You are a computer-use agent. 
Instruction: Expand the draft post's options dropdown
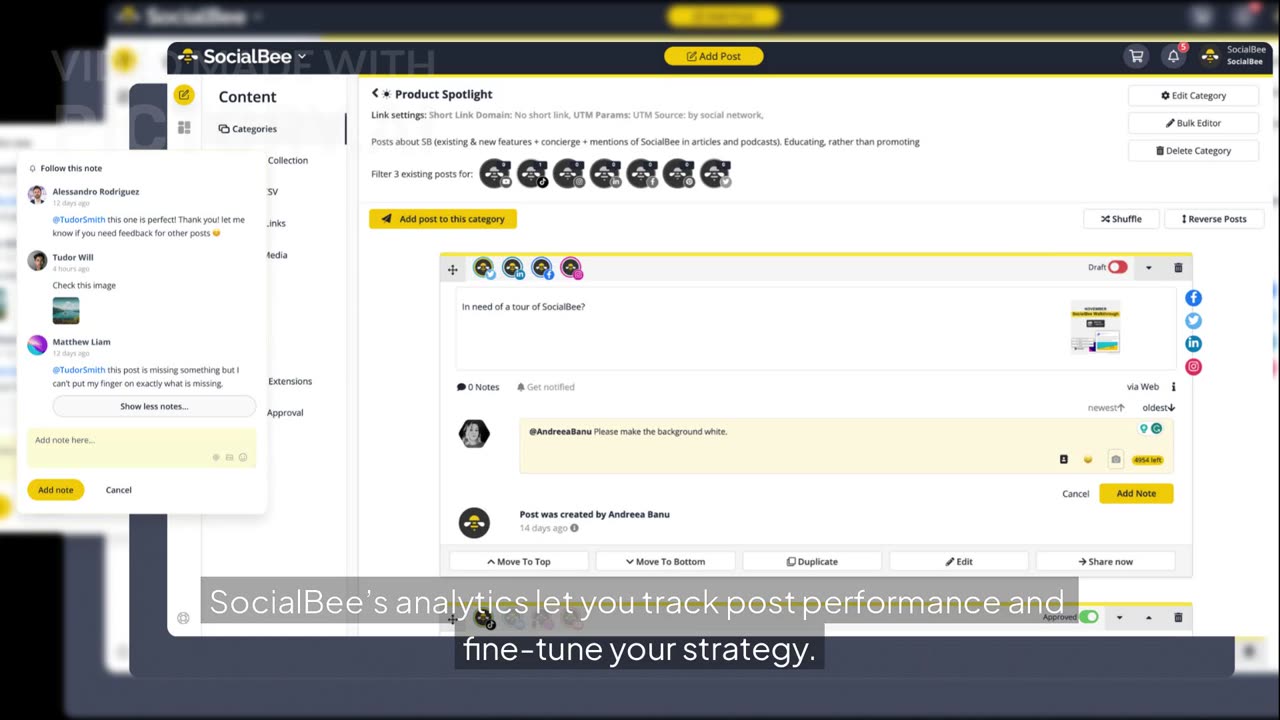(1148, 268)
